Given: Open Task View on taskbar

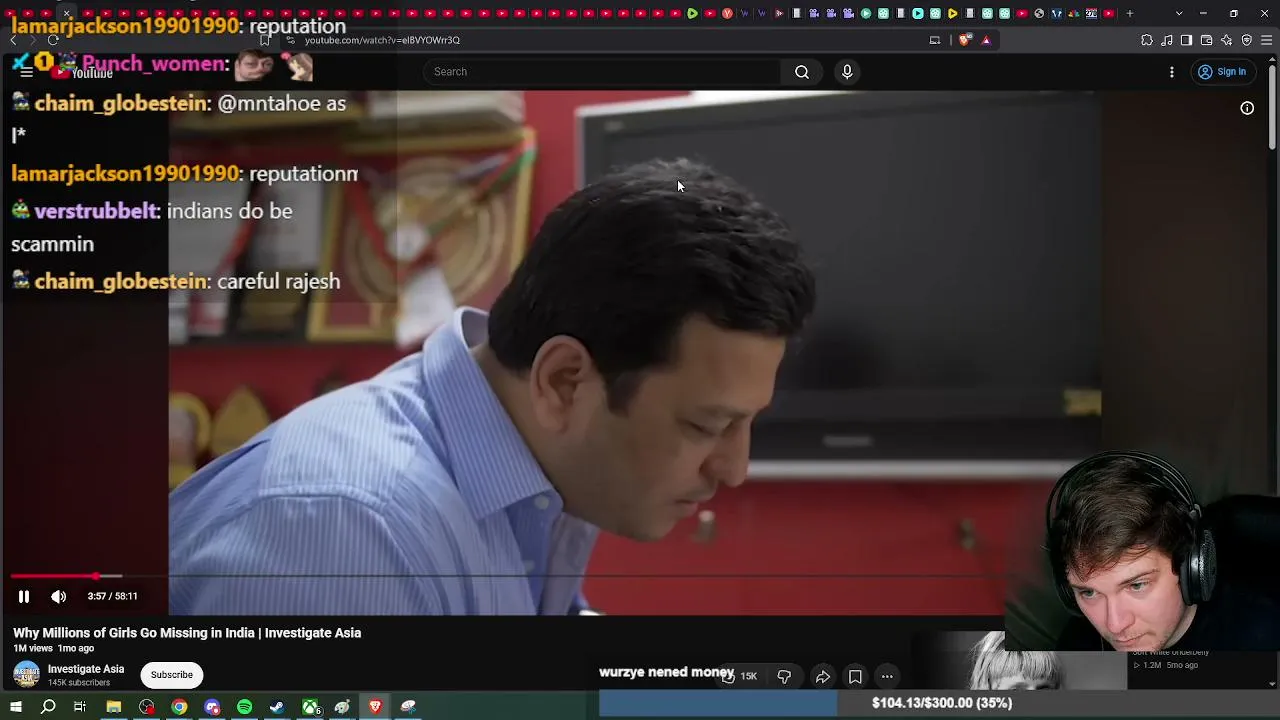Looking at the screenshot, I should [x=80, y=707].
